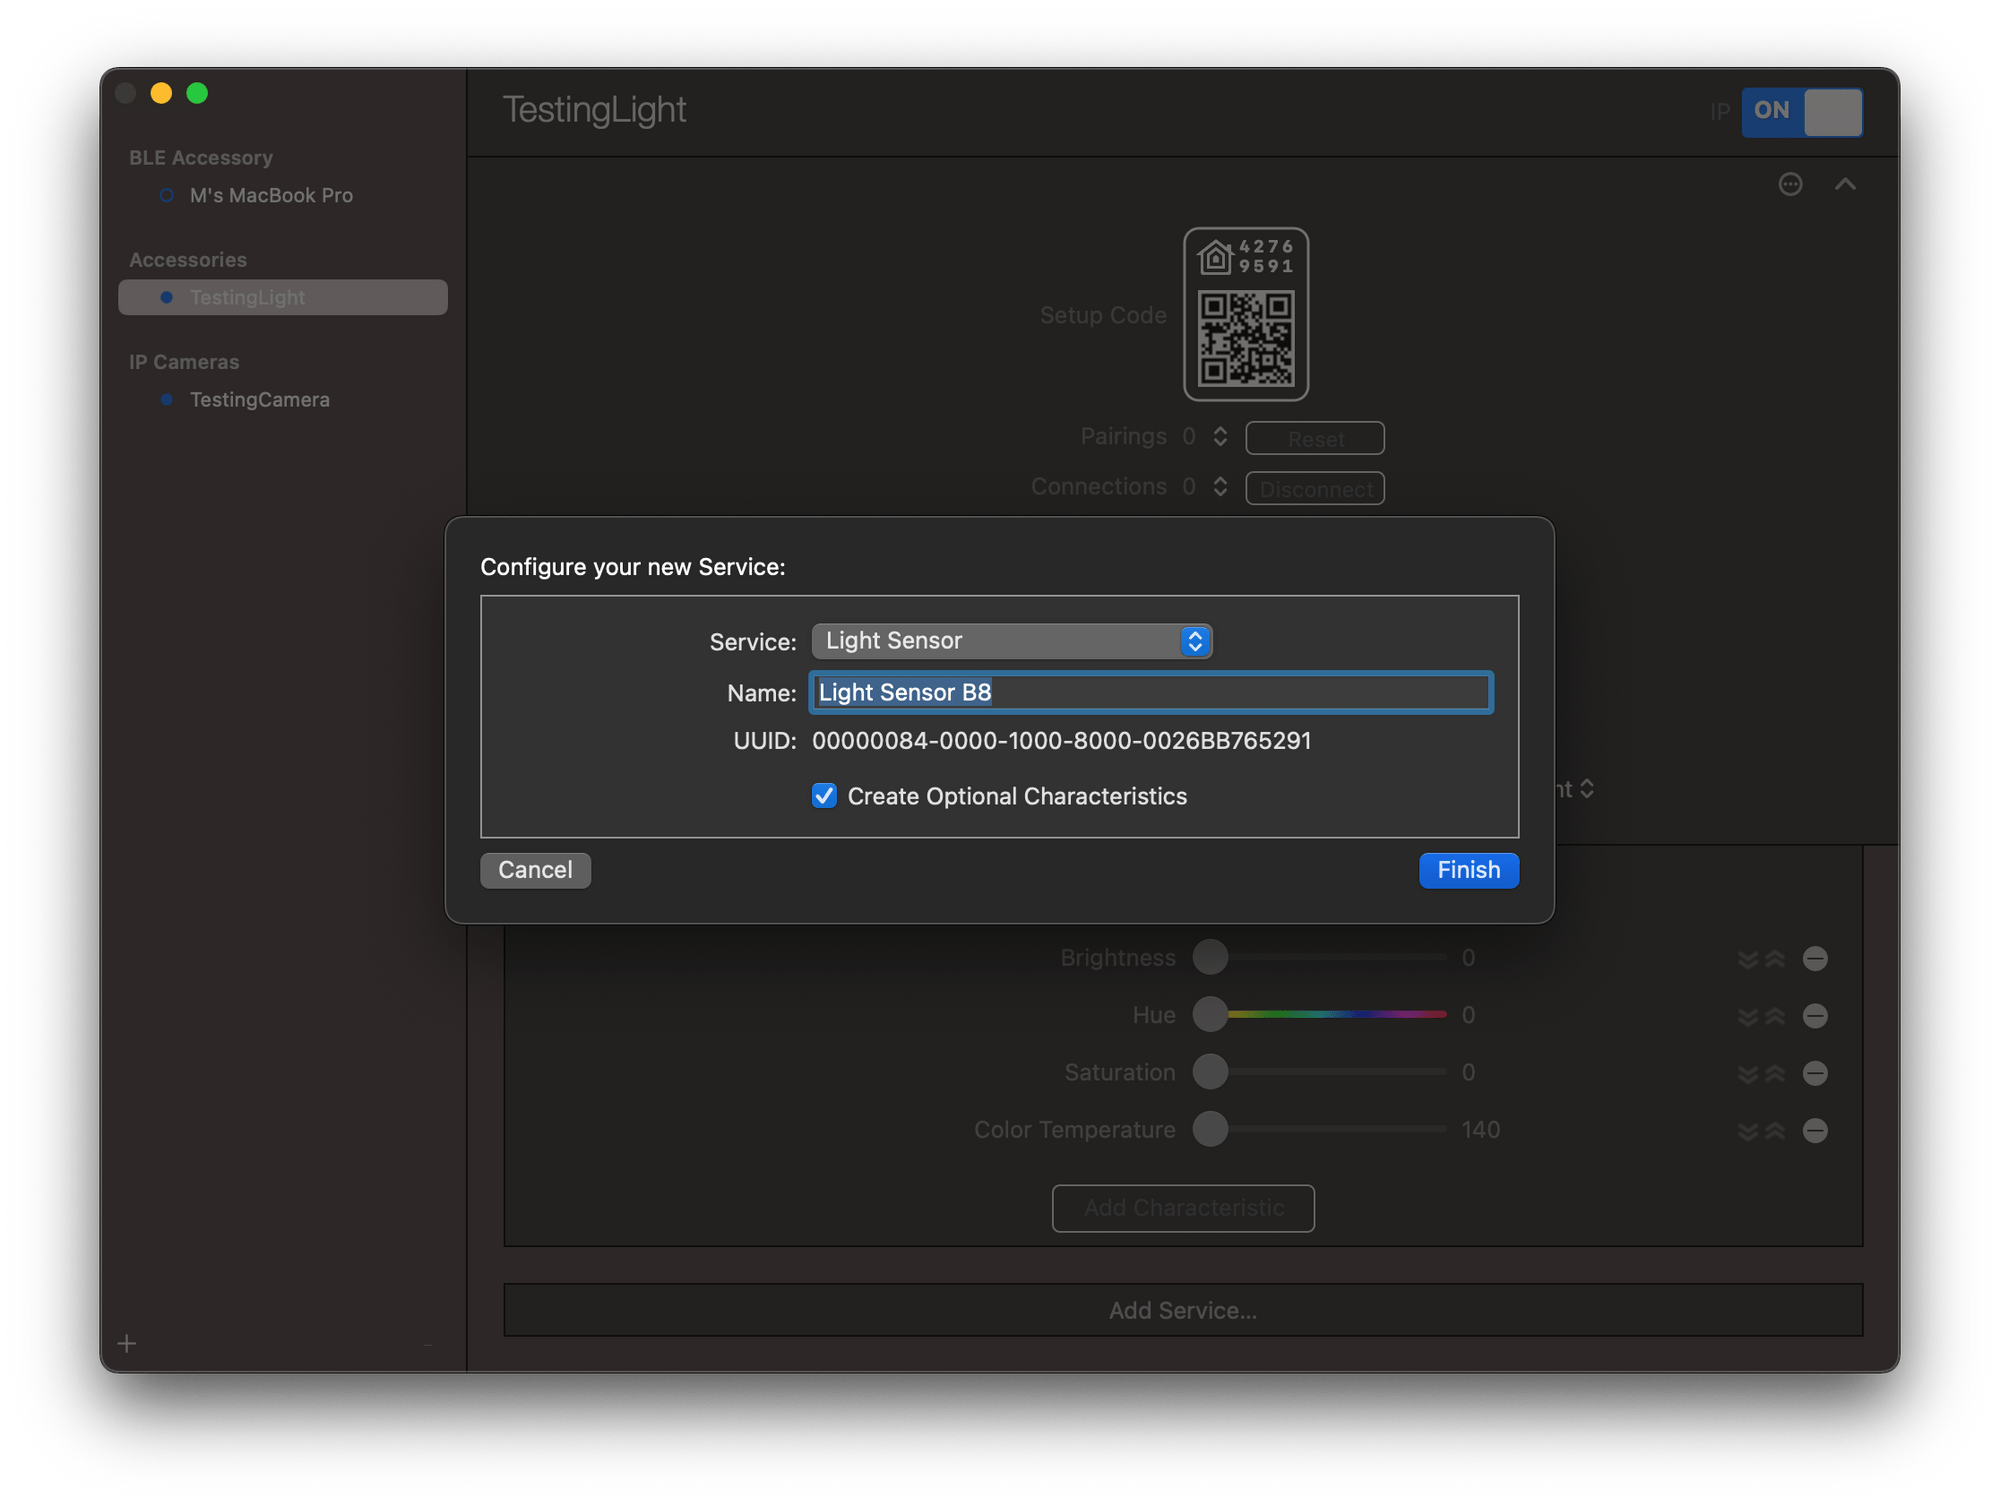The width and height of the screenshot is (2000, 1505).
Task: Remove the Hue characteristic
Action: pos(1815,1015)
